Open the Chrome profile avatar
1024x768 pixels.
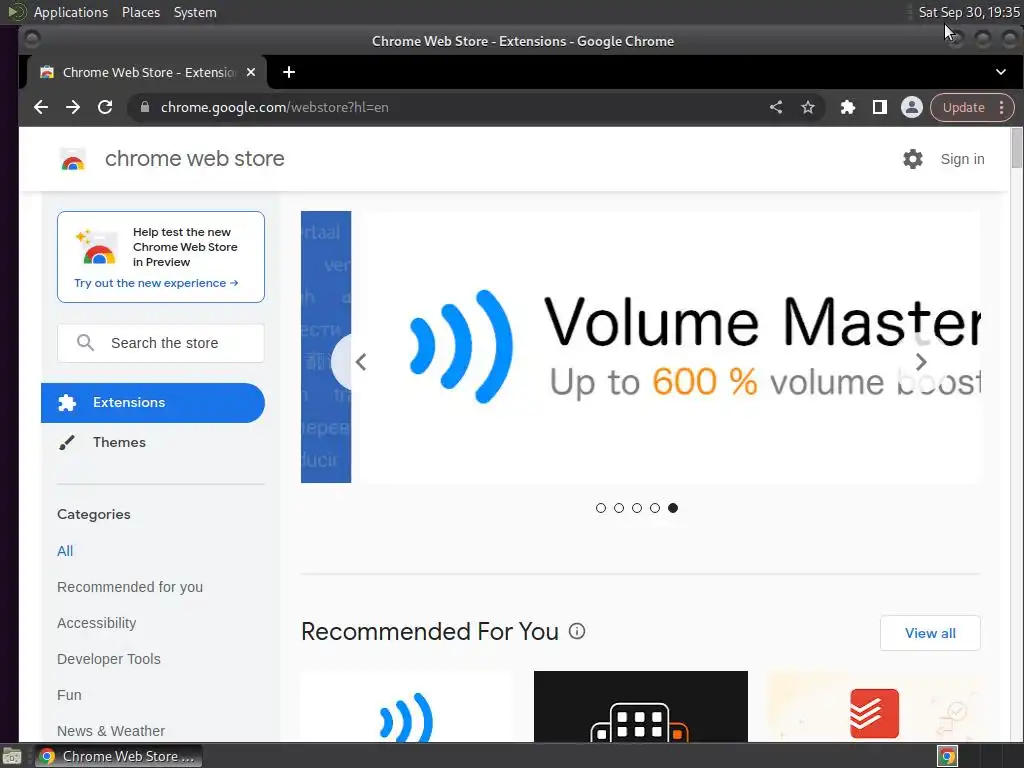[x=912, y=107]
